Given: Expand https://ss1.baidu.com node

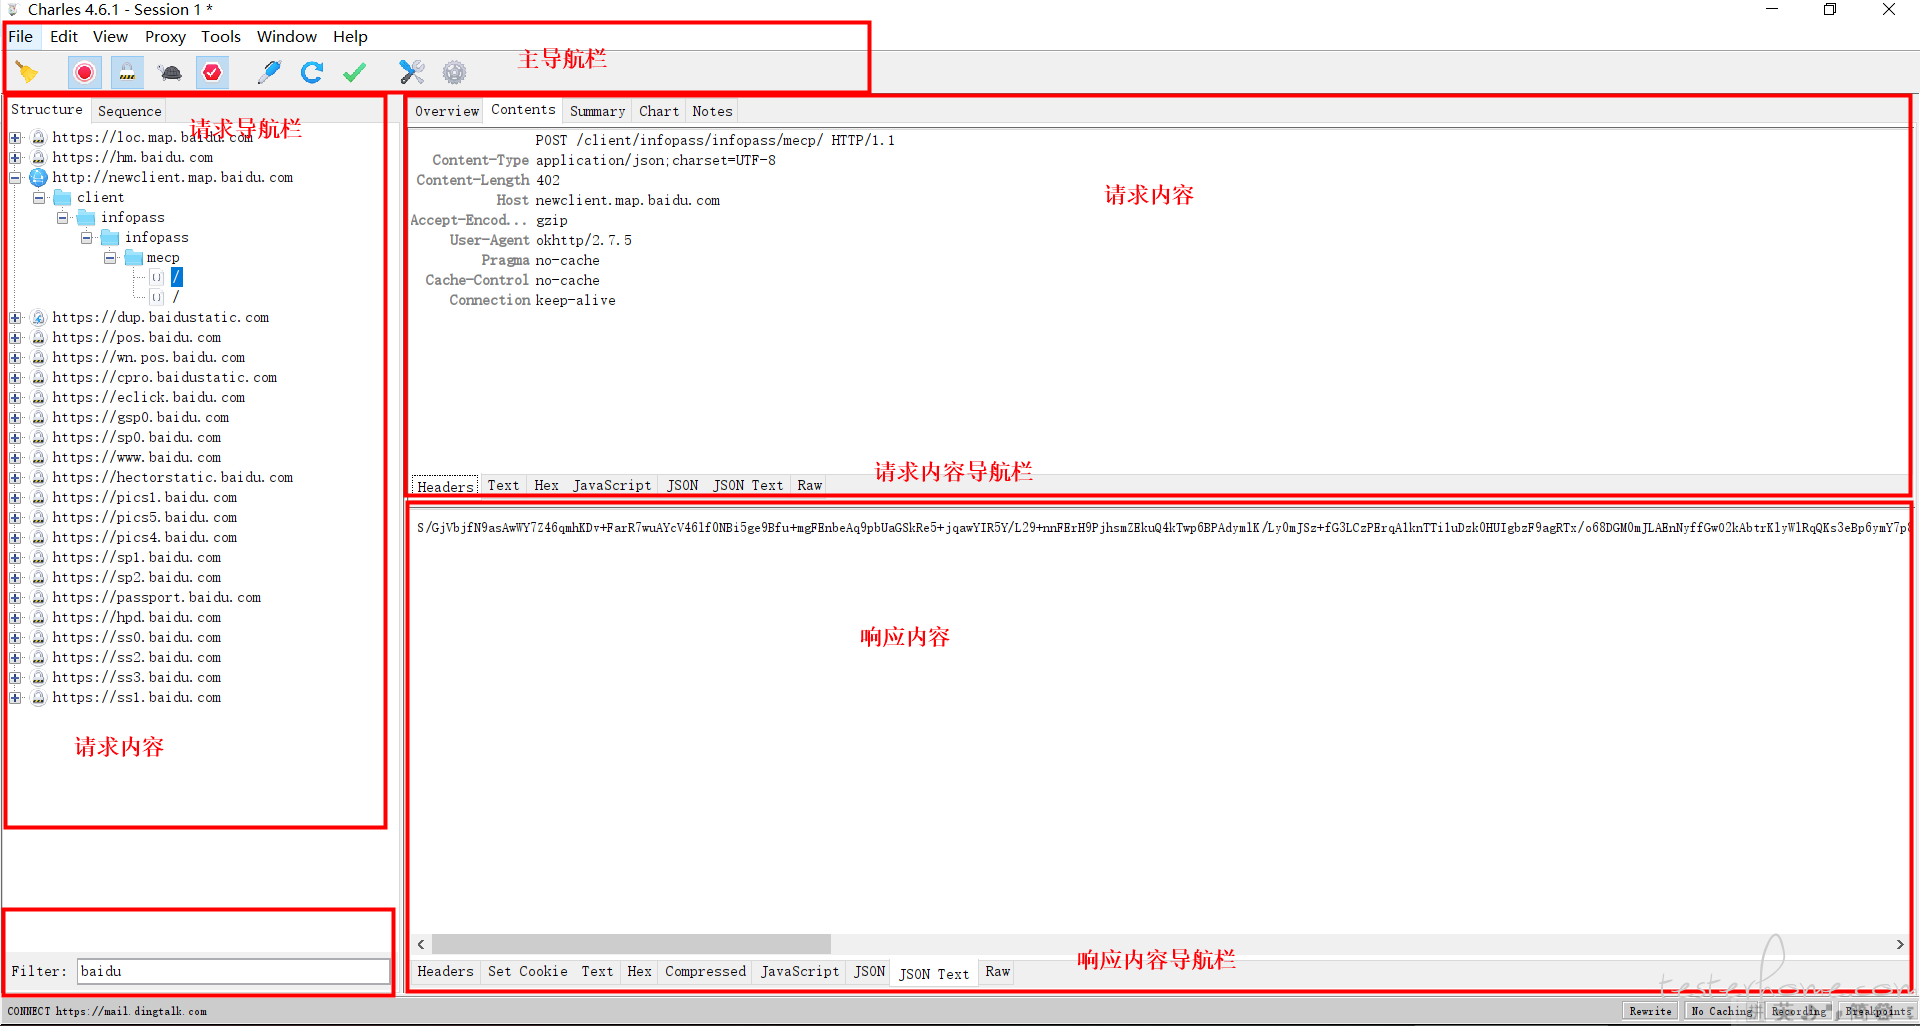Looking at the screenshot, I should [15, 697].
